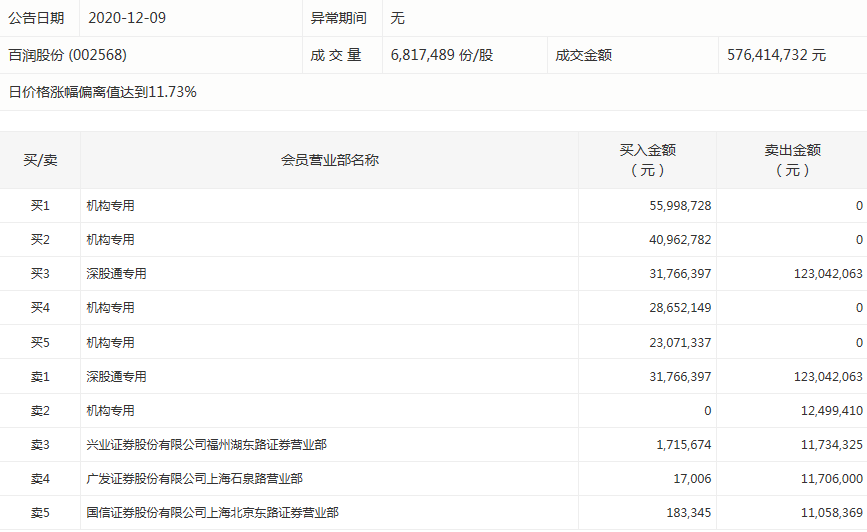Click the 卖出金额 column header
This screenshot has width=867, height=532.
click(792, 160)
